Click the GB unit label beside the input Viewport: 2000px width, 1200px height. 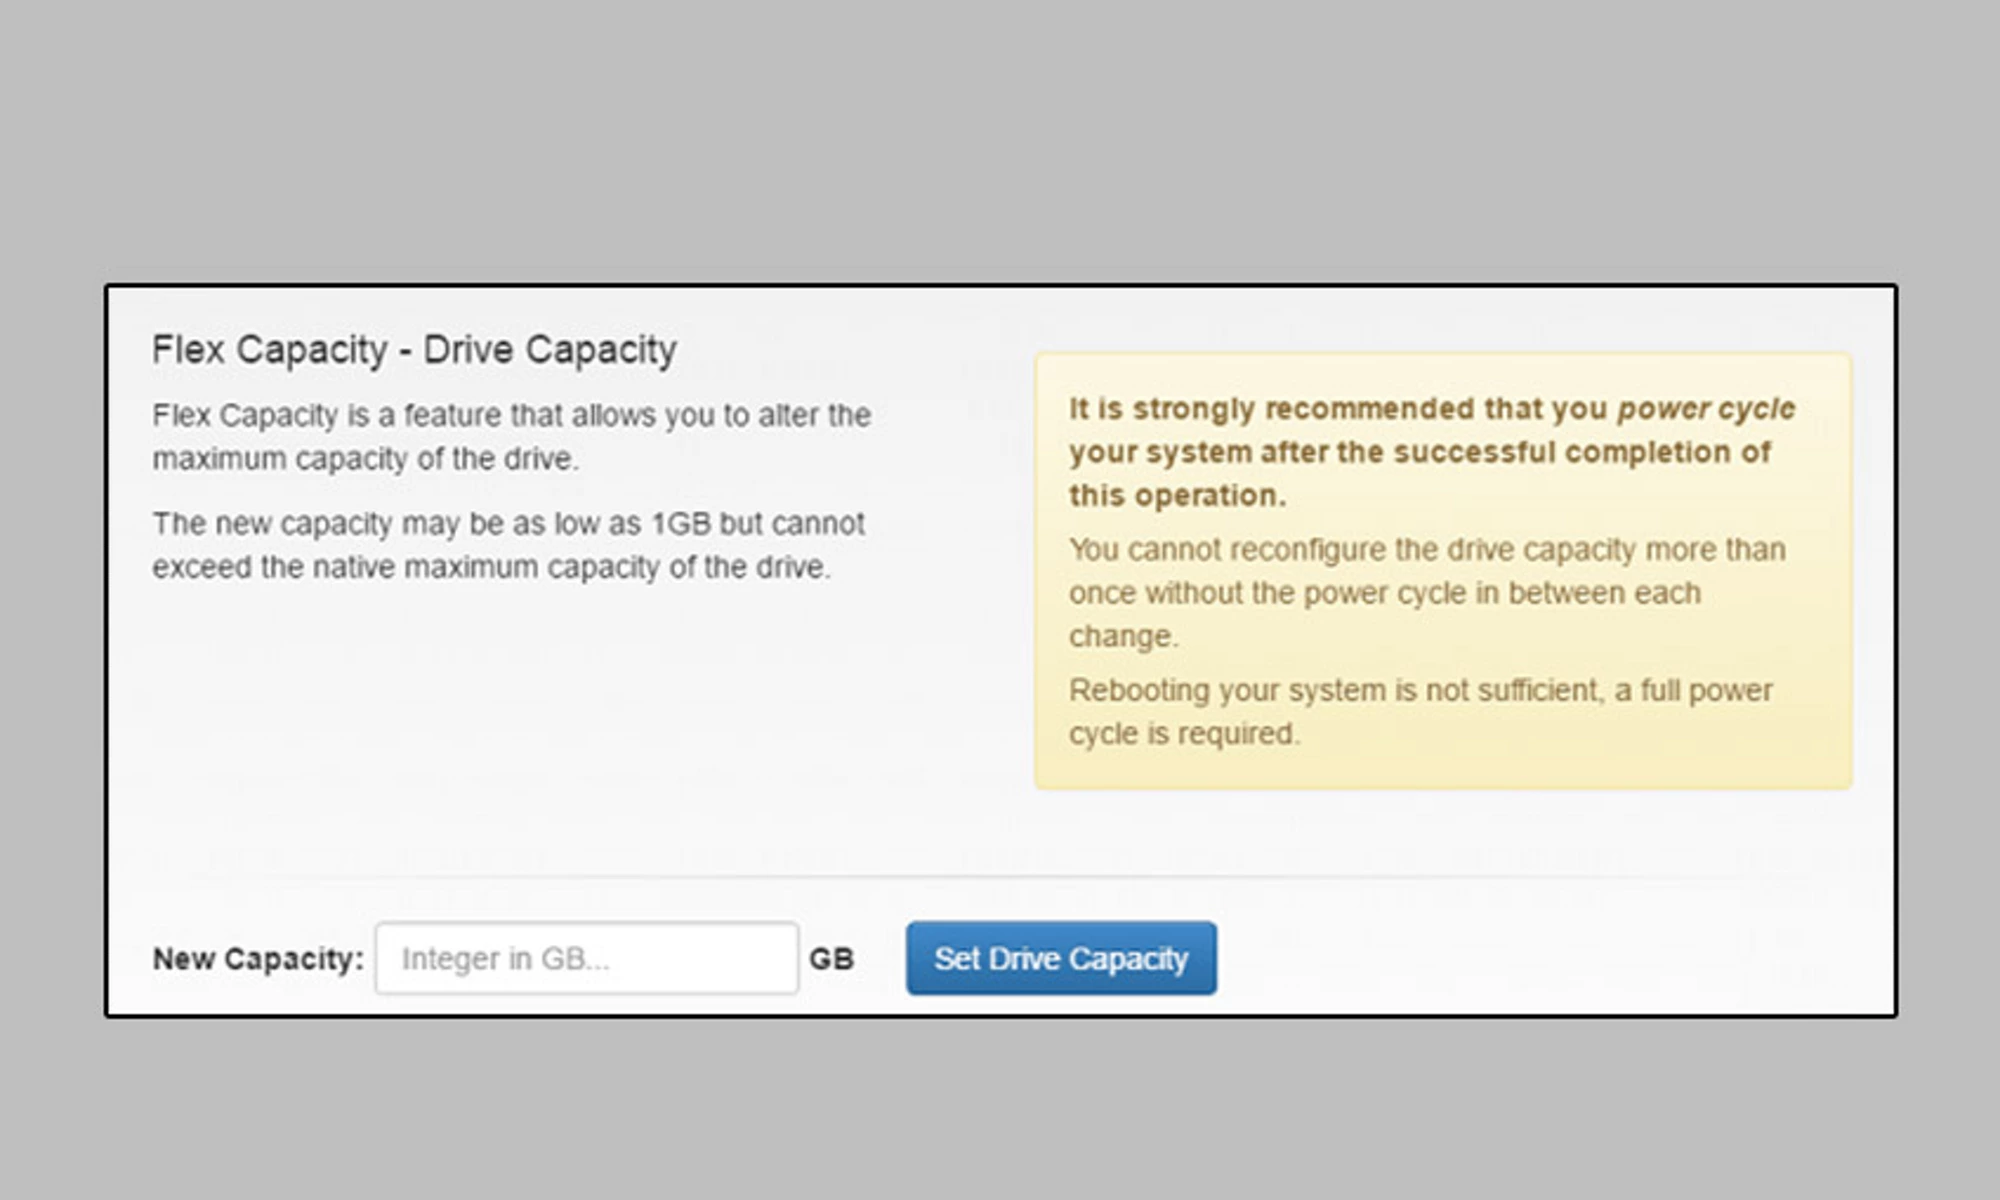[831, 959]
